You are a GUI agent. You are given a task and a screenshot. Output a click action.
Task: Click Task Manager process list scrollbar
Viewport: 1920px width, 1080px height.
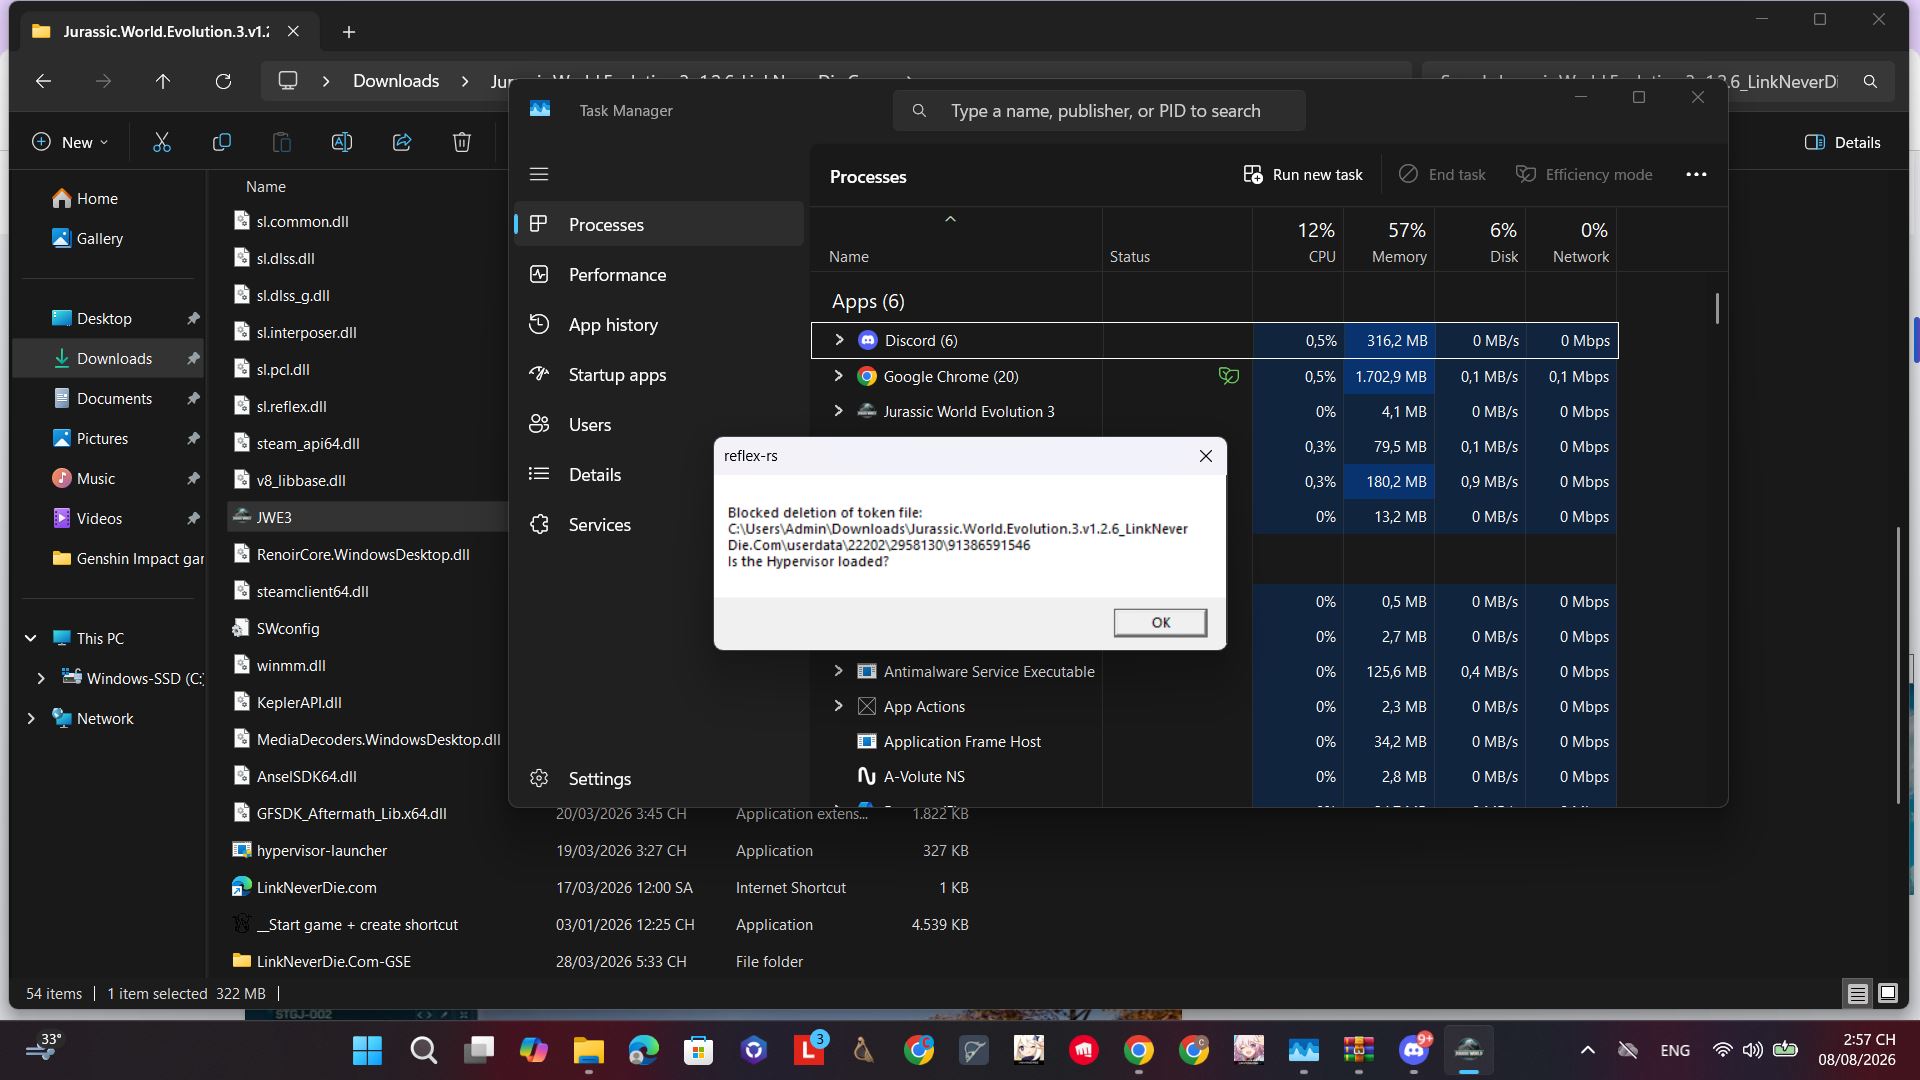click(1717, 308)
